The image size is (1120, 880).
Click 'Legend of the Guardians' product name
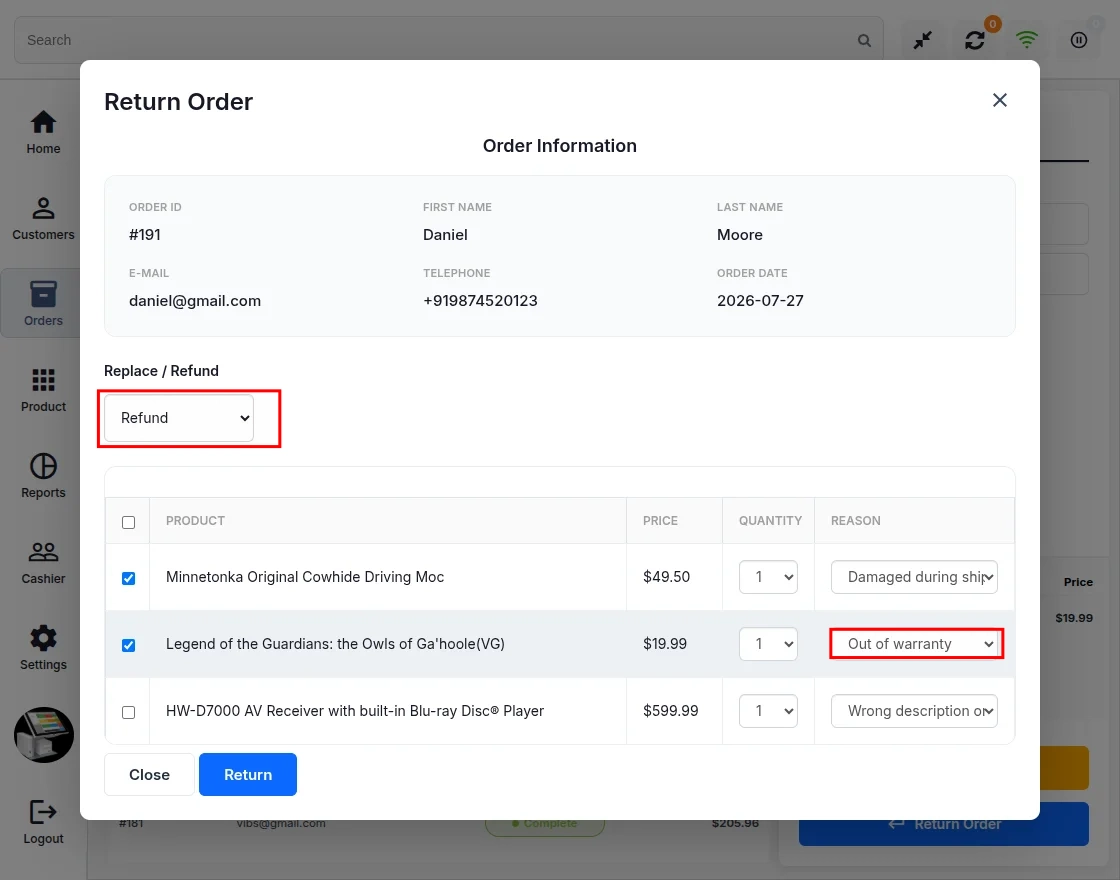pyautogui.click(x=335, y=644)
